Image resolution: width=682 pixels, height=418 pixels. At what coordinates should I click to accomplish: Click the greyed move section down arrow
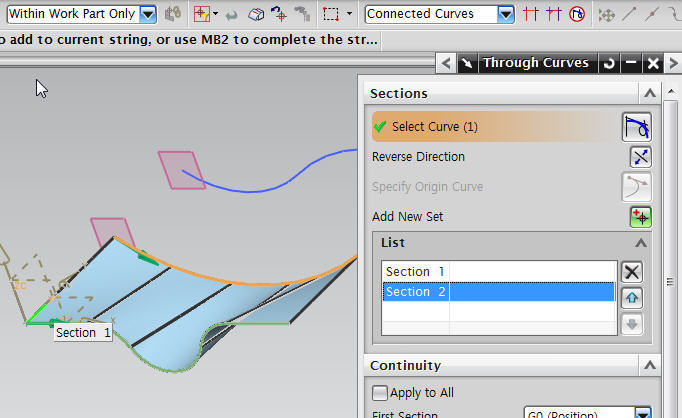click(632, 324)
